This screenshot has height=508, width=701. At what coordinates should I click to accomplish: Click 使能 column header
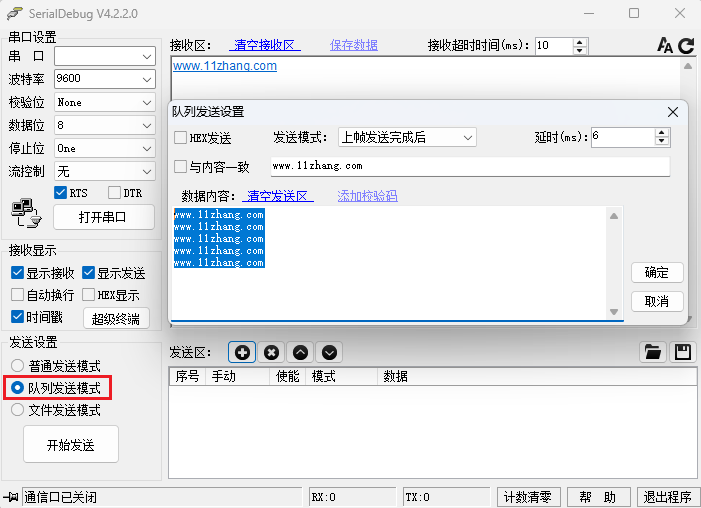tap(287, 376)
